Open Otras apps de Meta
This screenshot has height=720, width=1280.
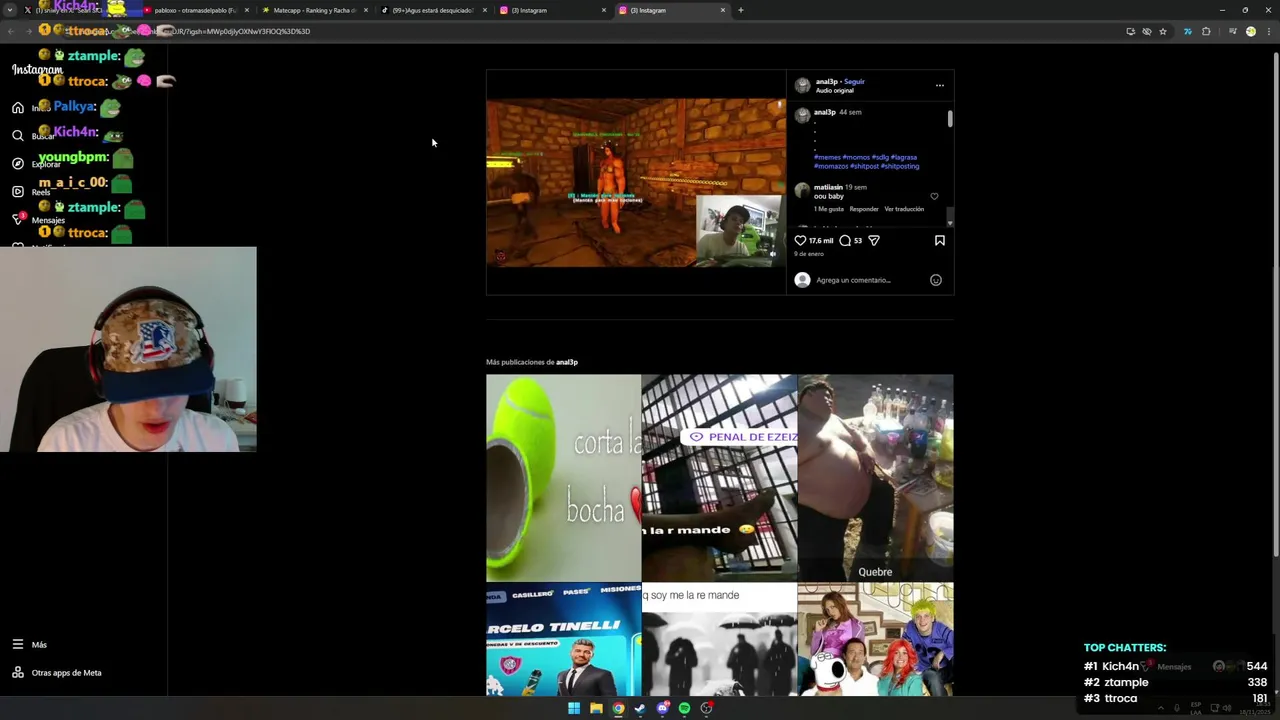click(56, 672)
